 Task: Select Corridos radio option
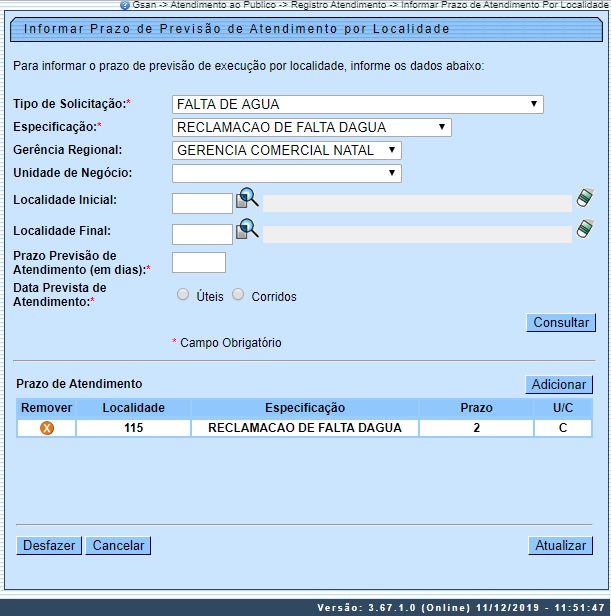pos(238,294)
